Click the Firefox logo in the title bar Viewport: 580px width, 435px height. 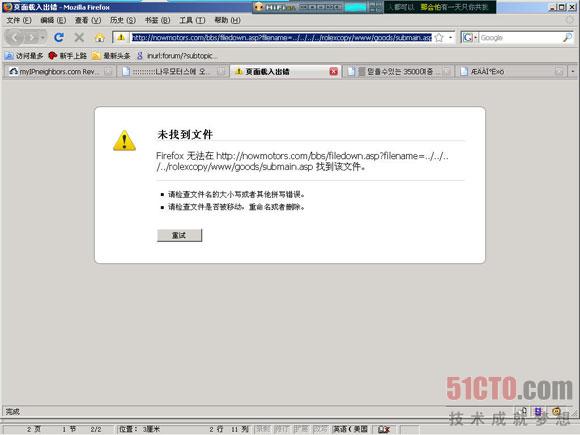point(7,7)
